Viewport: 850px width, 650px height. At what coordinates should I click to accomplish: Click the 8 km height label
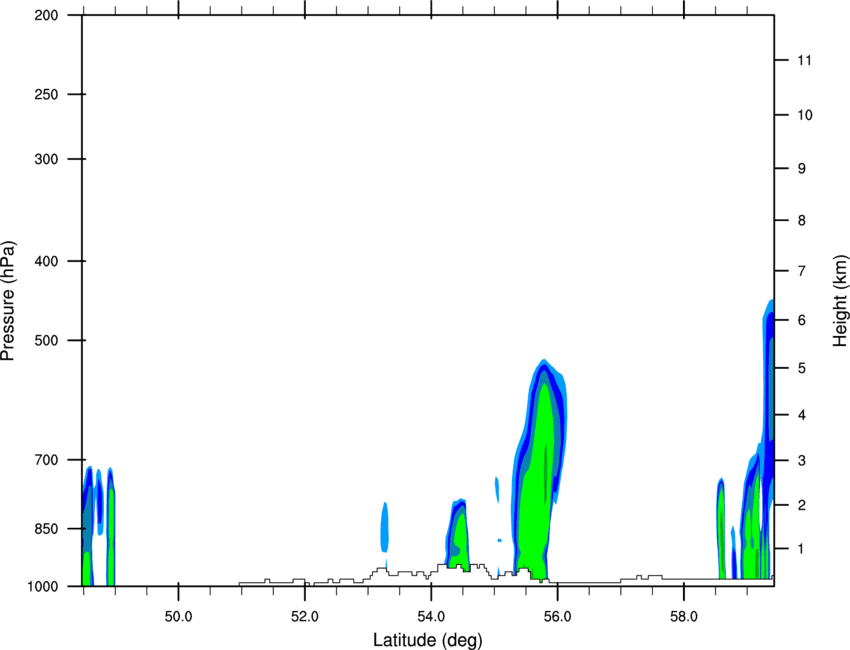[802, 221]
